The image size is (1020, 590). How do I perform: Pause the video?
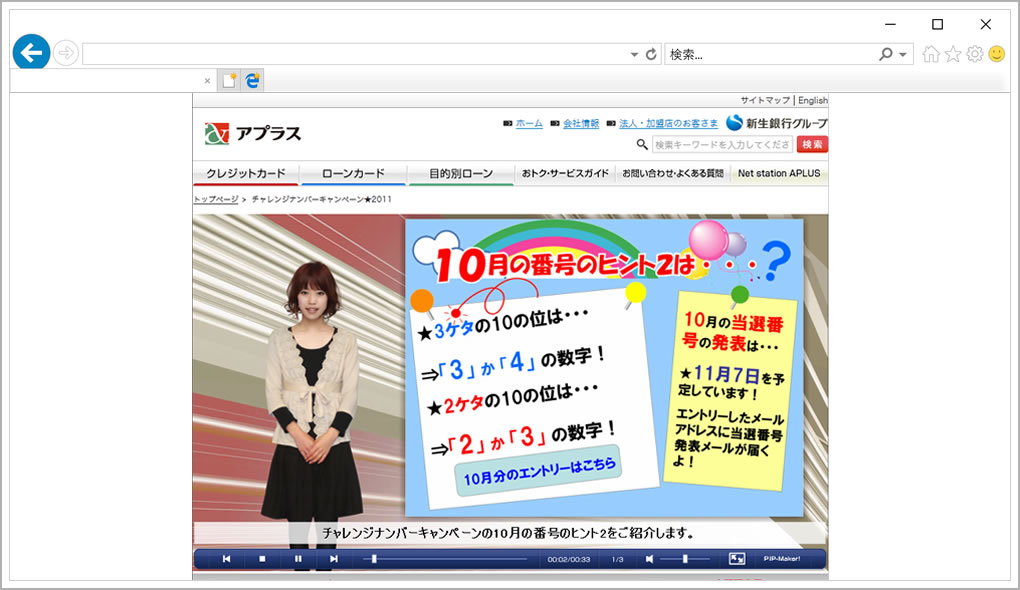pyautogui.click(x=298, y=559)
